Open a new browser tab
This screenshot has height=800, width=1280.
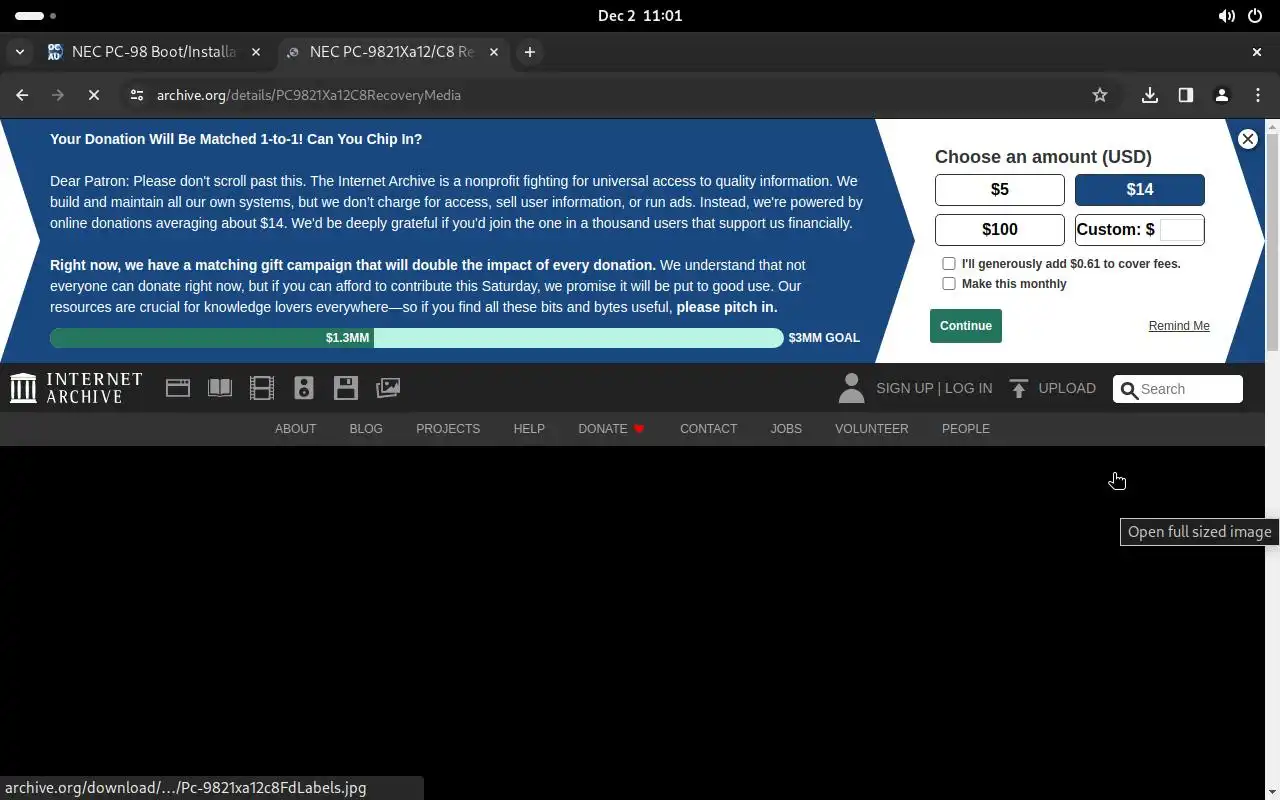tap(530, 52)
